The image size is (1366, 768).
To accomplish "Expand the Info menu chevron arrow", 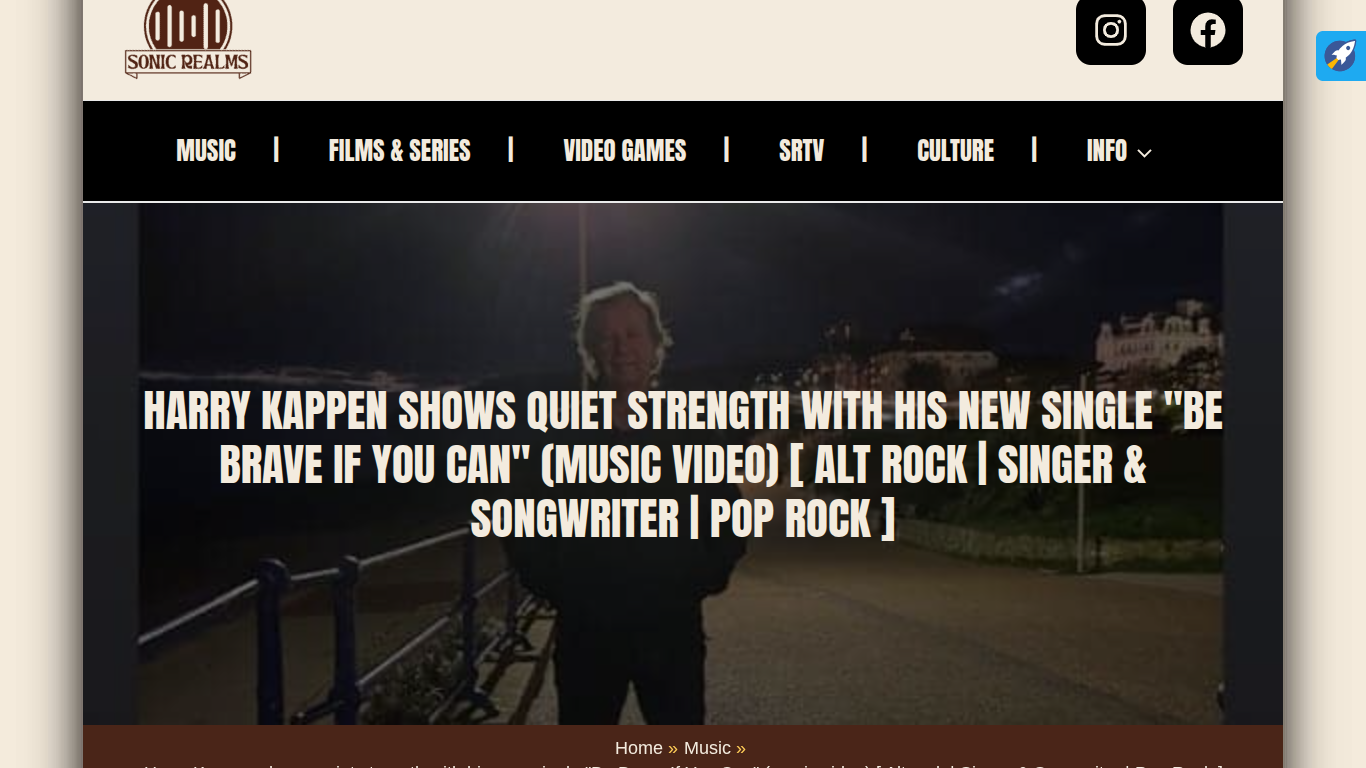I will tap(1145, 153).
